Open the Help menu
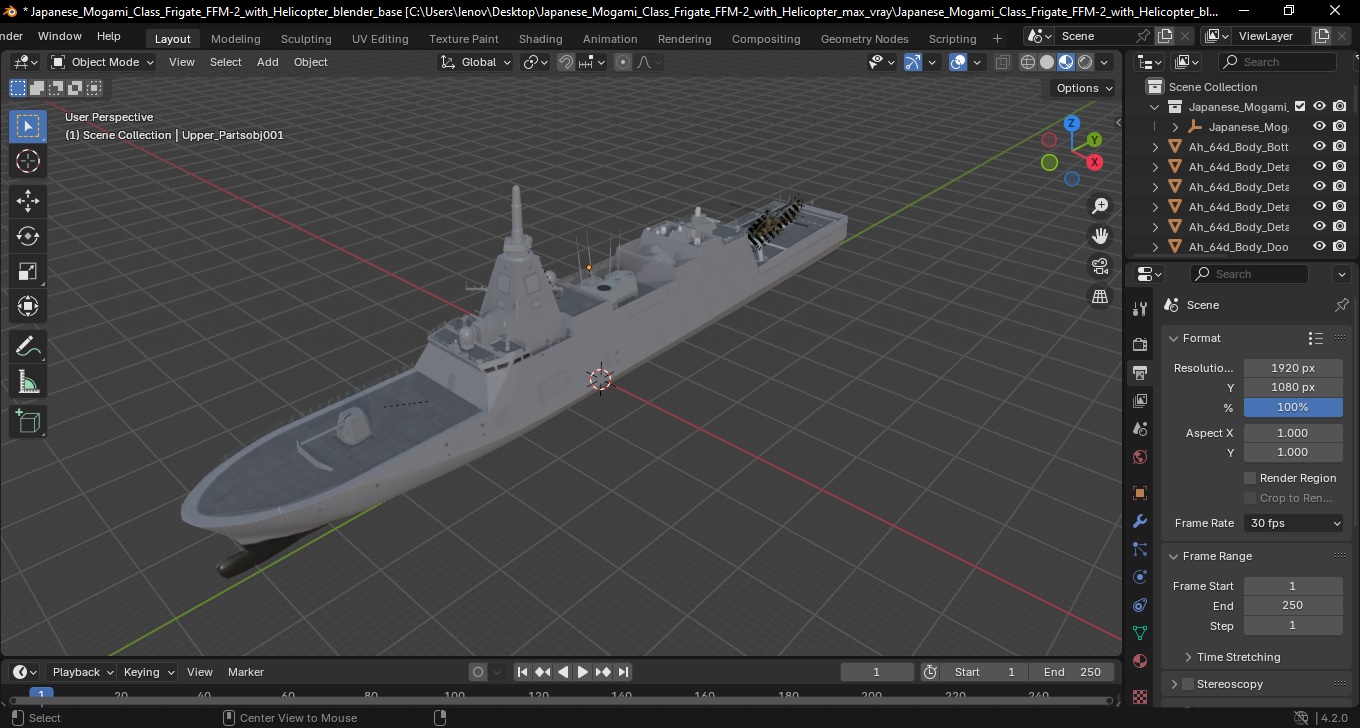 coord(109,36)
